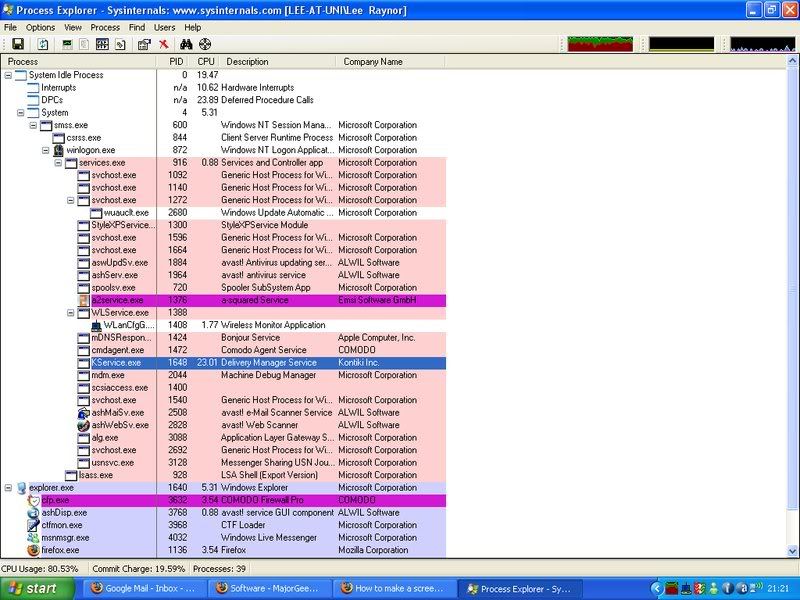Collapse the System Idle Process node

tap(9, 75)
